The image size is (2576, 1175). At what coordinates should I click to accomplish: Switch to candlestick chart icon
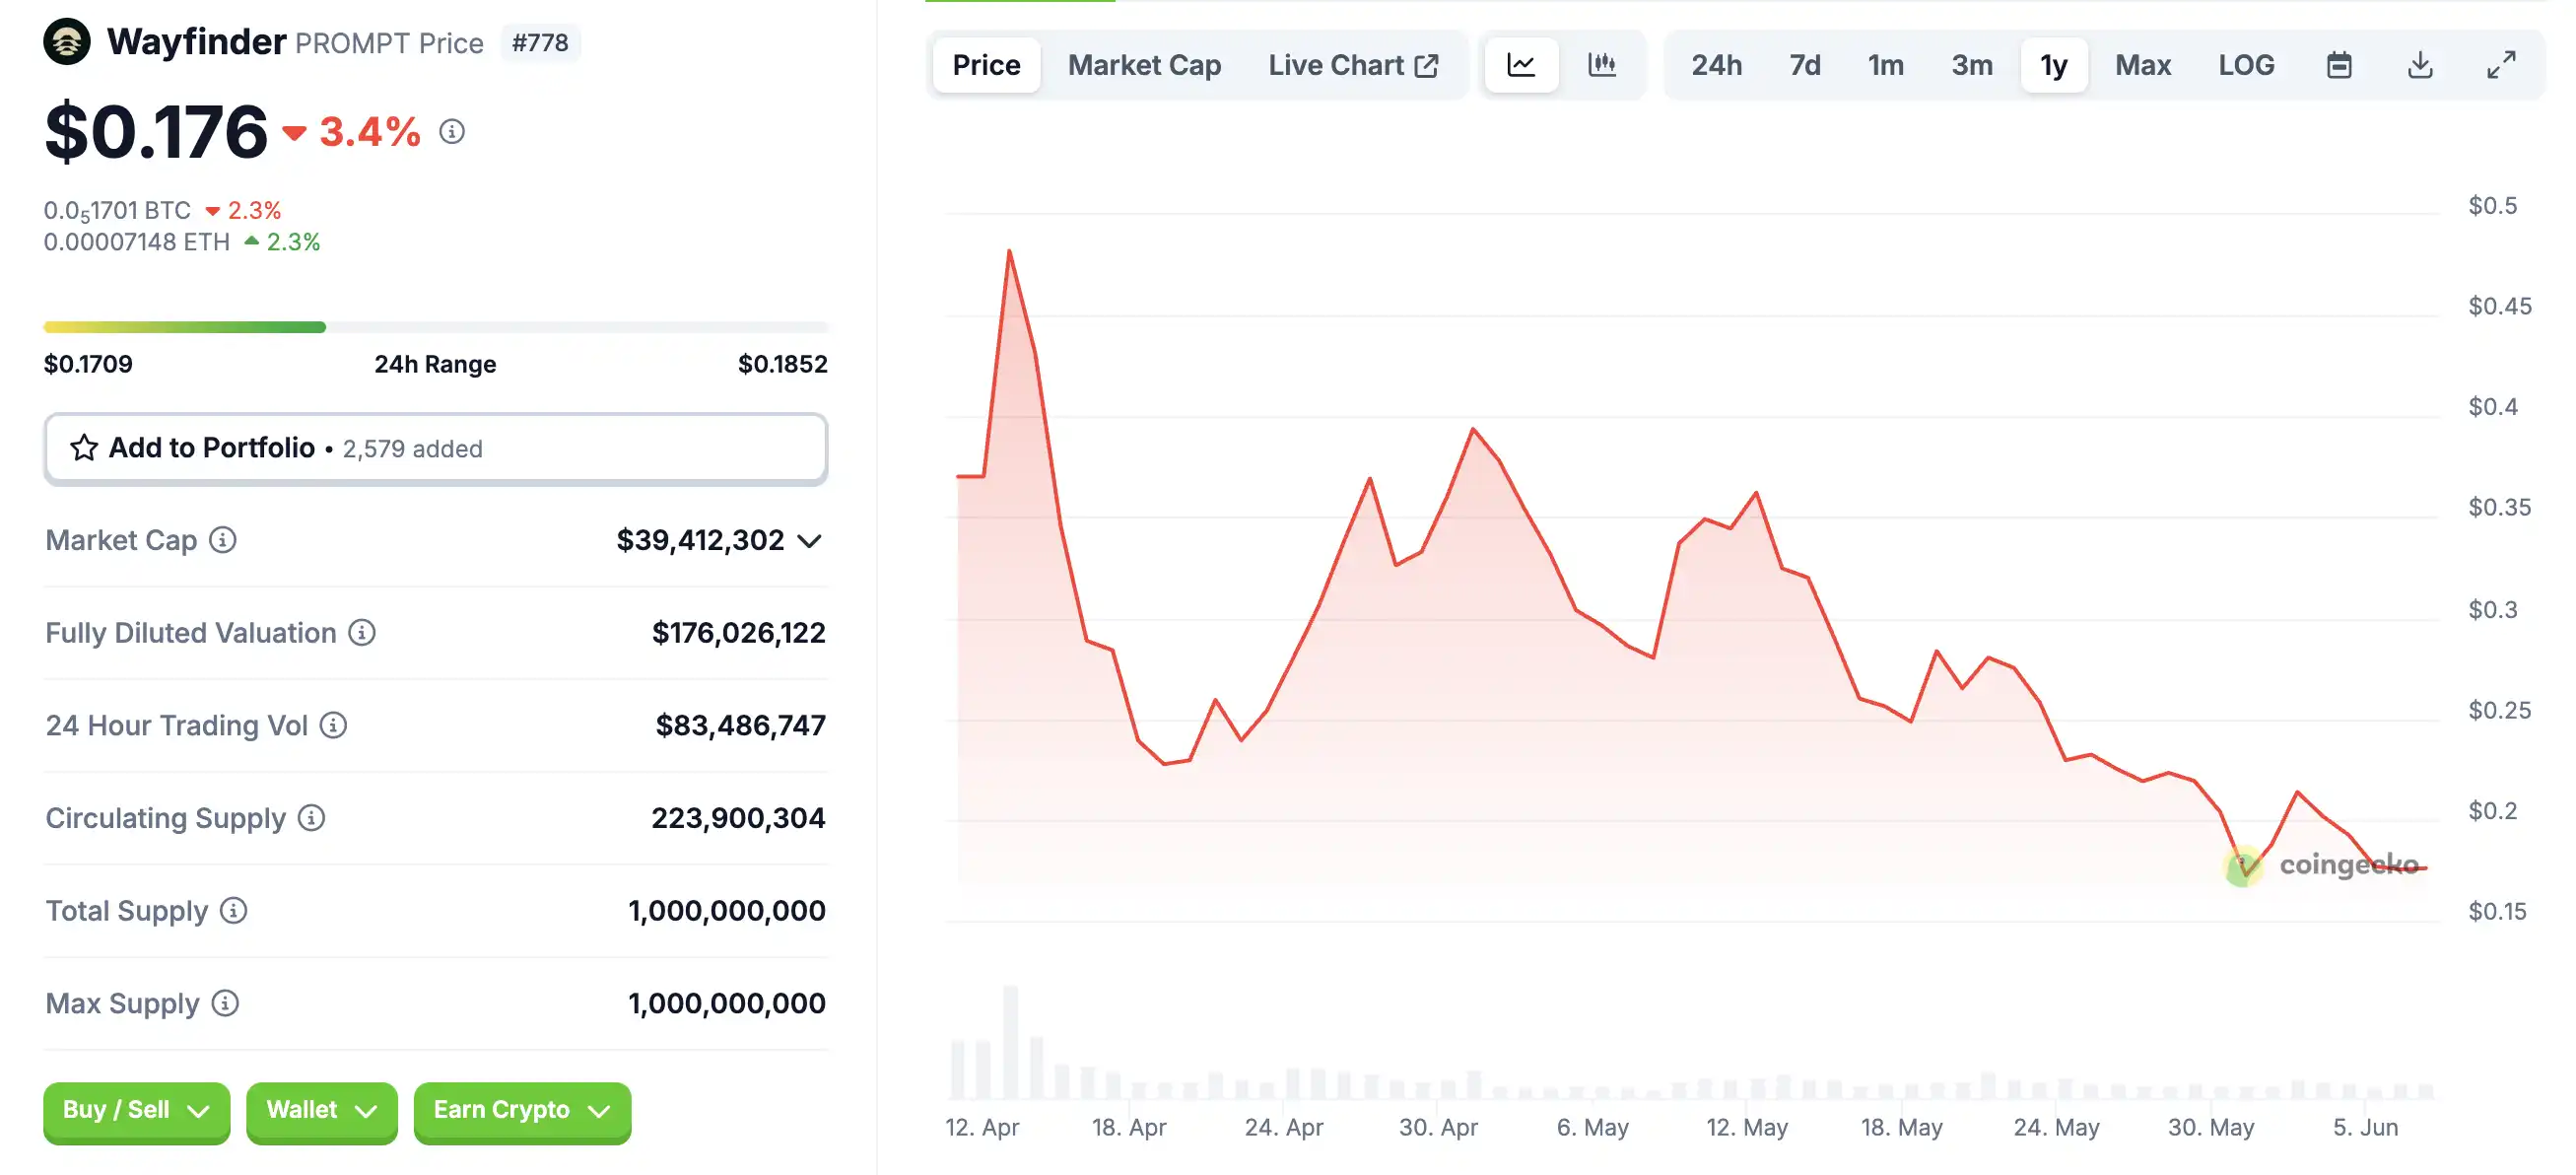pyautogui.click(x=1602, y=65)
